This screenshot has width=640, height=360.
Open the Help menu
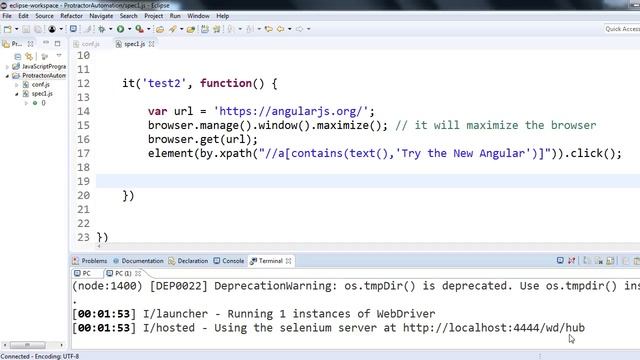pos(222,16)
